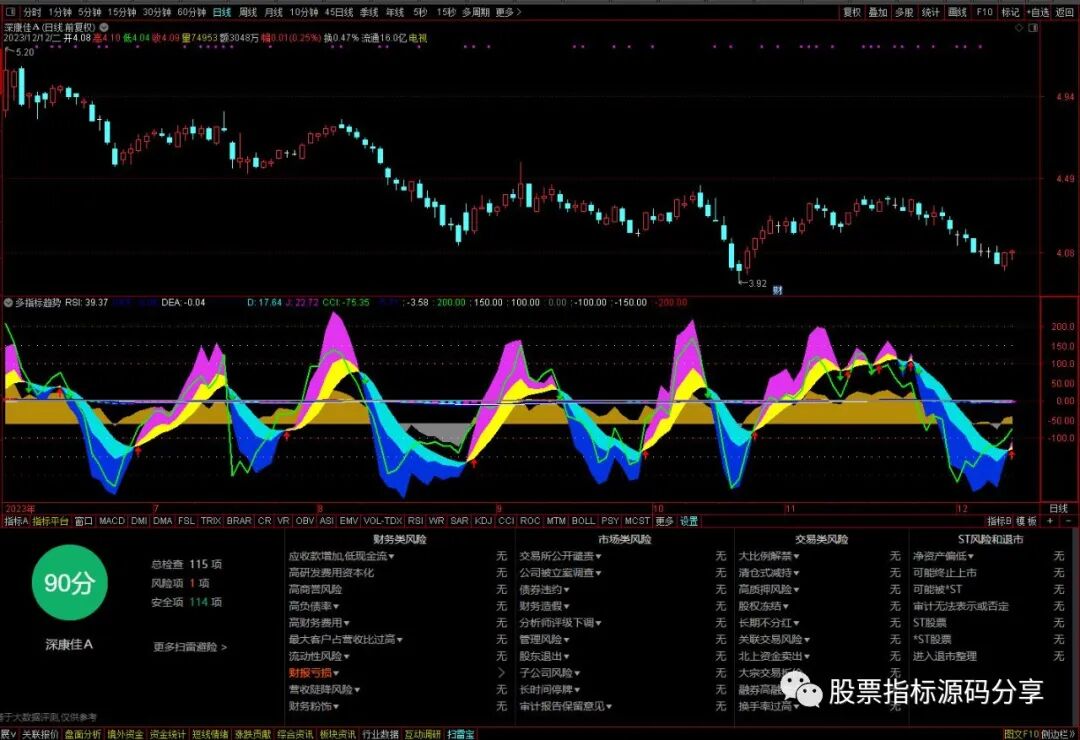Screen dimensions: 1080x740
Task: Click the minus button at indicator bar right
Action: pos(1068,521)
